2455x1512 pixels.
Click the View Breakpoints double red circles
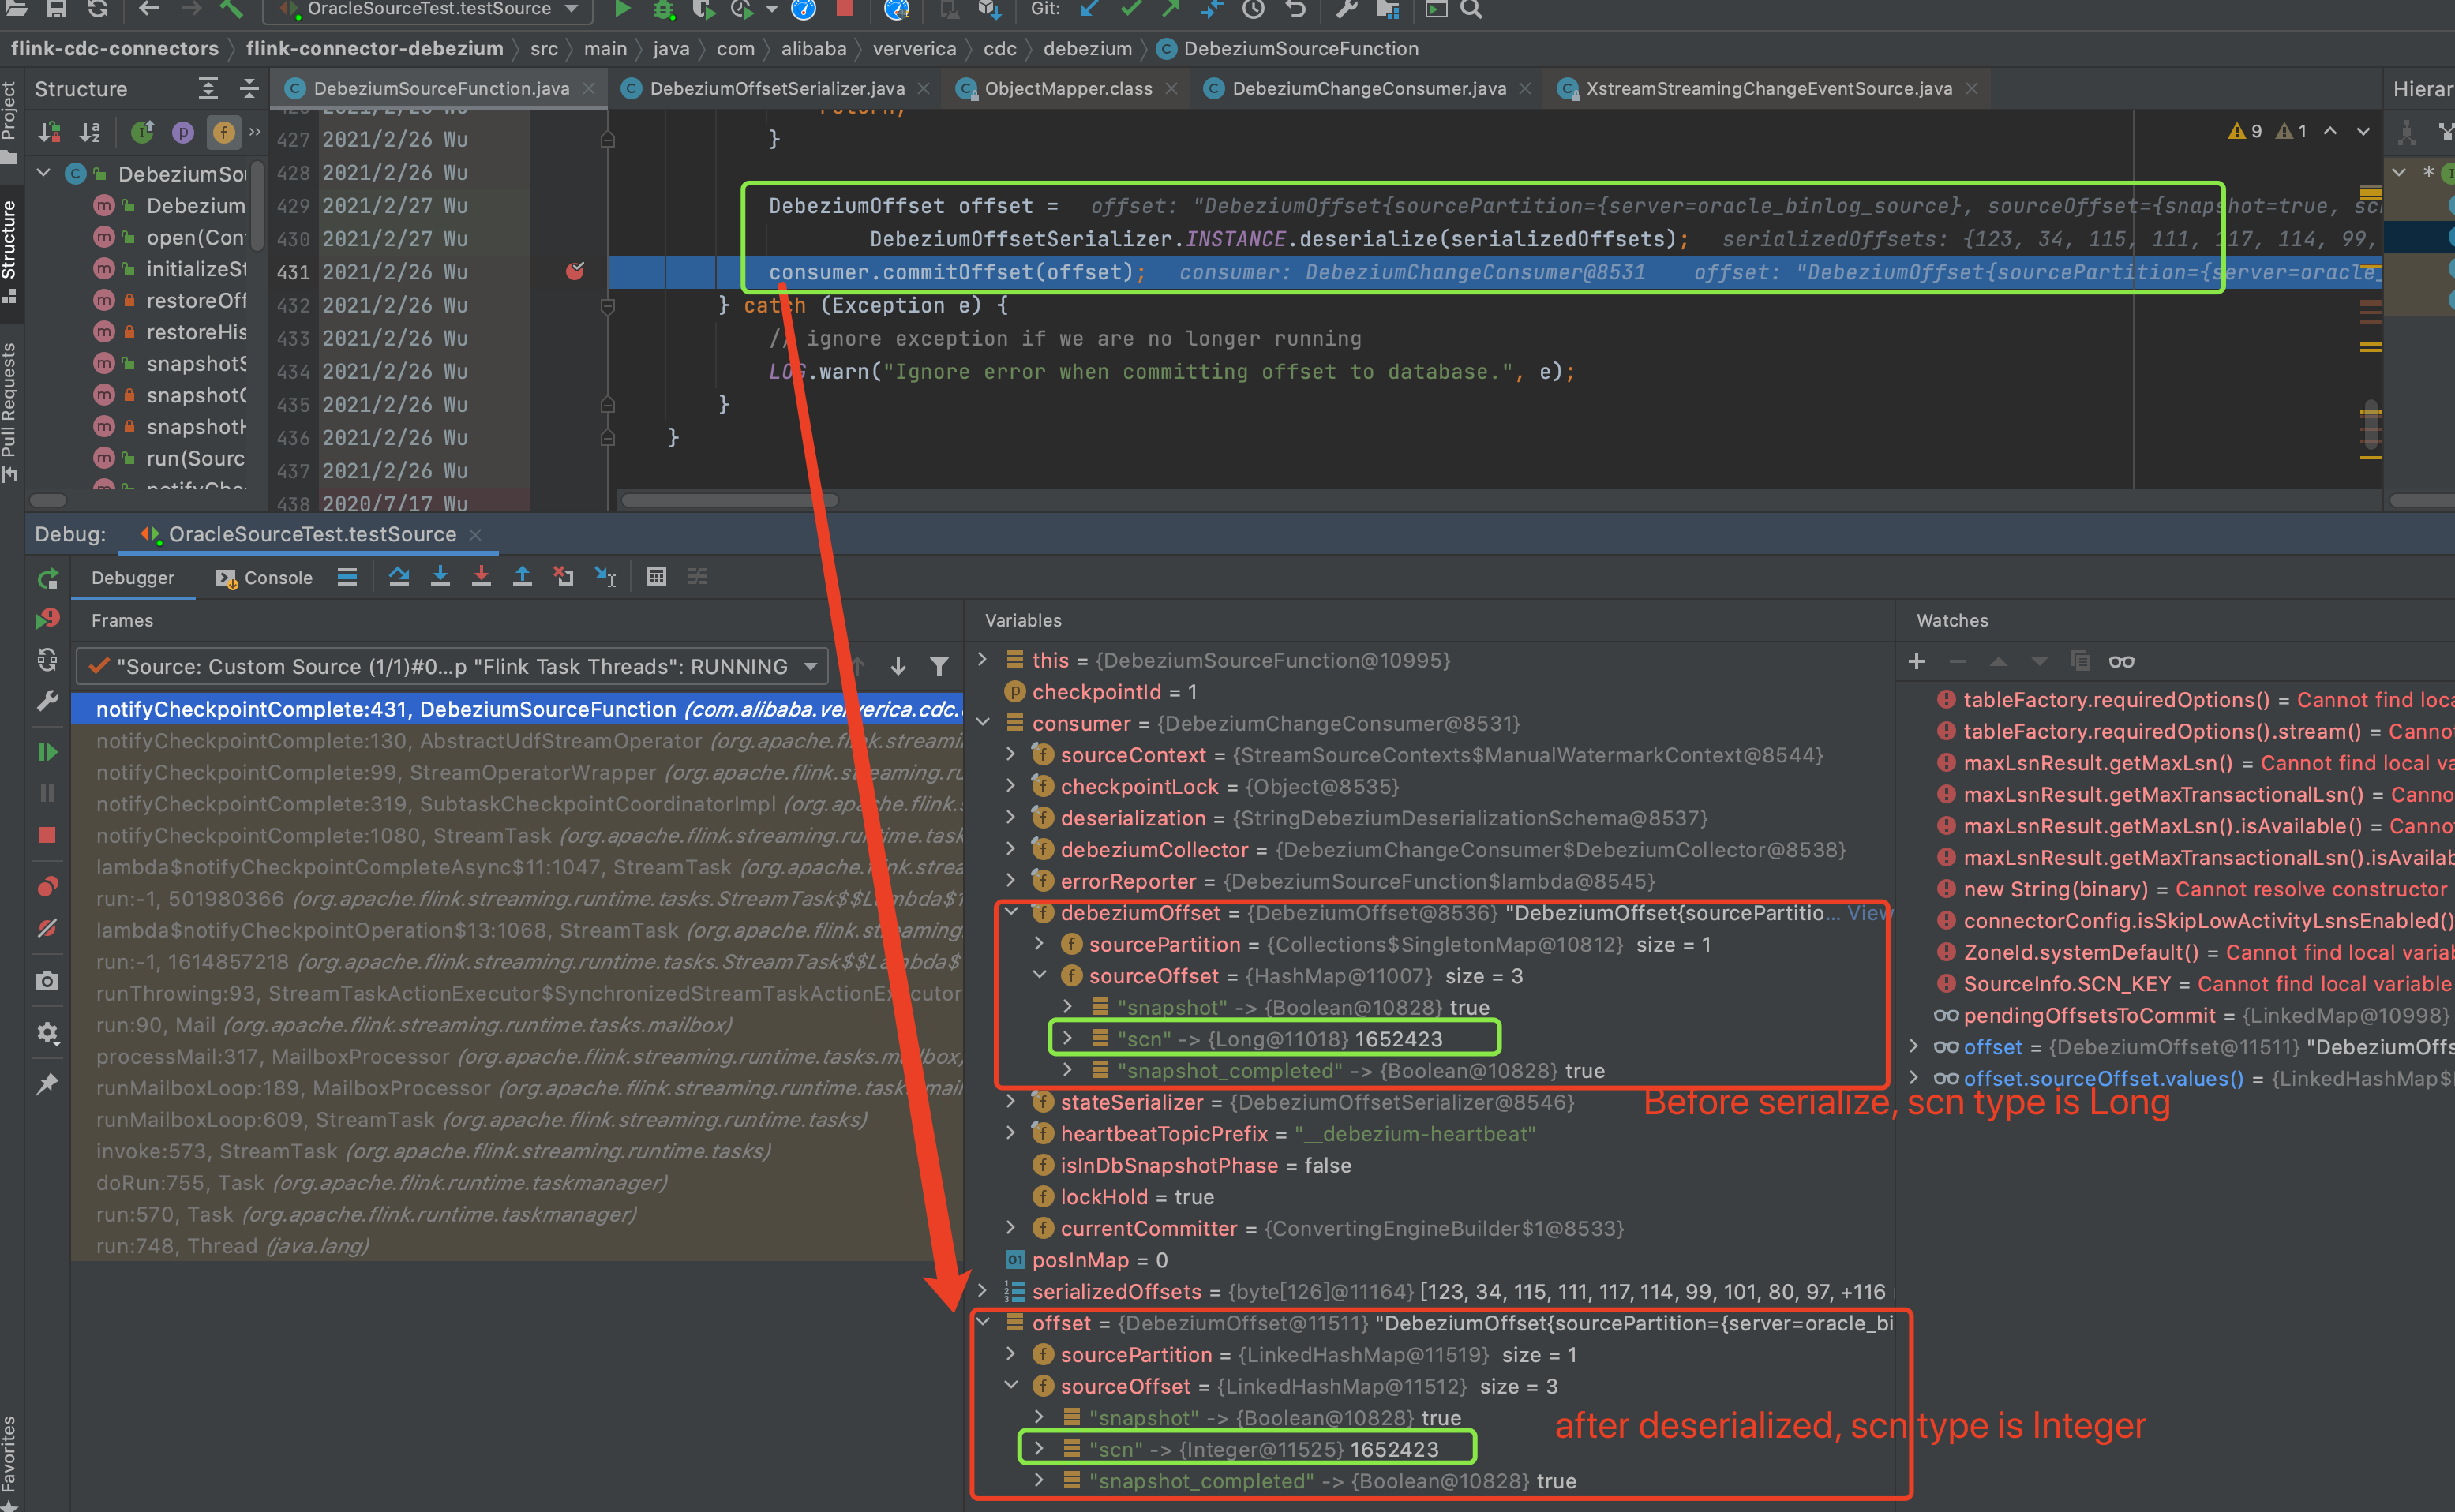pos(47,886)
